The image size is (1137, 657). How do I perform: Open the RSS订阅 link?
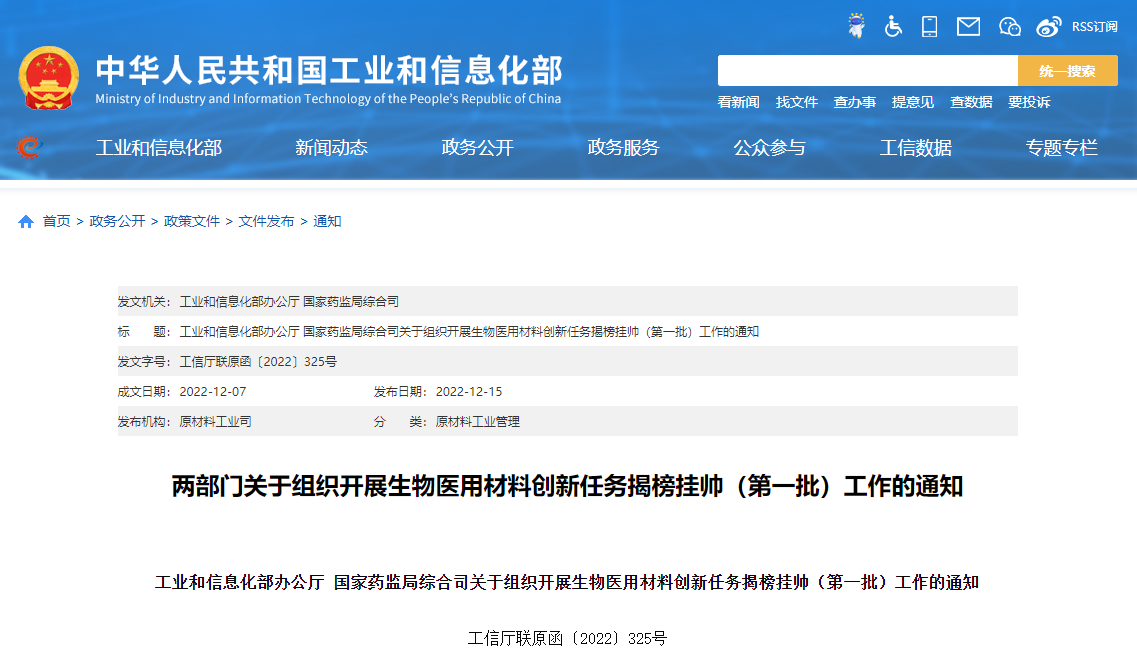(x=1095, y=27)
